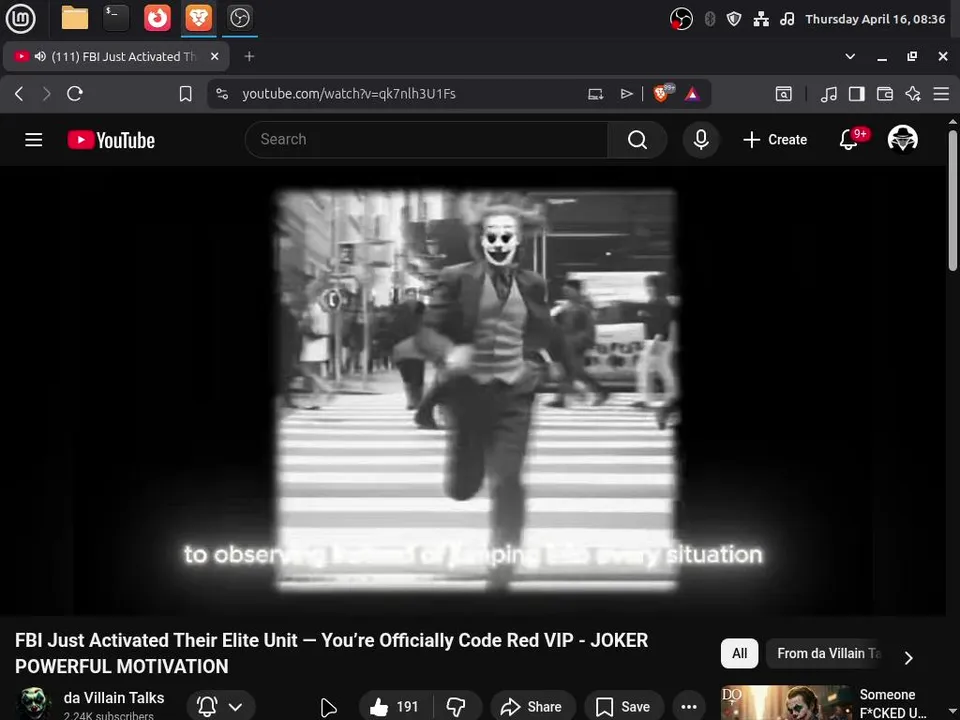Go forward with the forward arrow
The height and width of the screenshot is (720, 960).
(47, 94)
